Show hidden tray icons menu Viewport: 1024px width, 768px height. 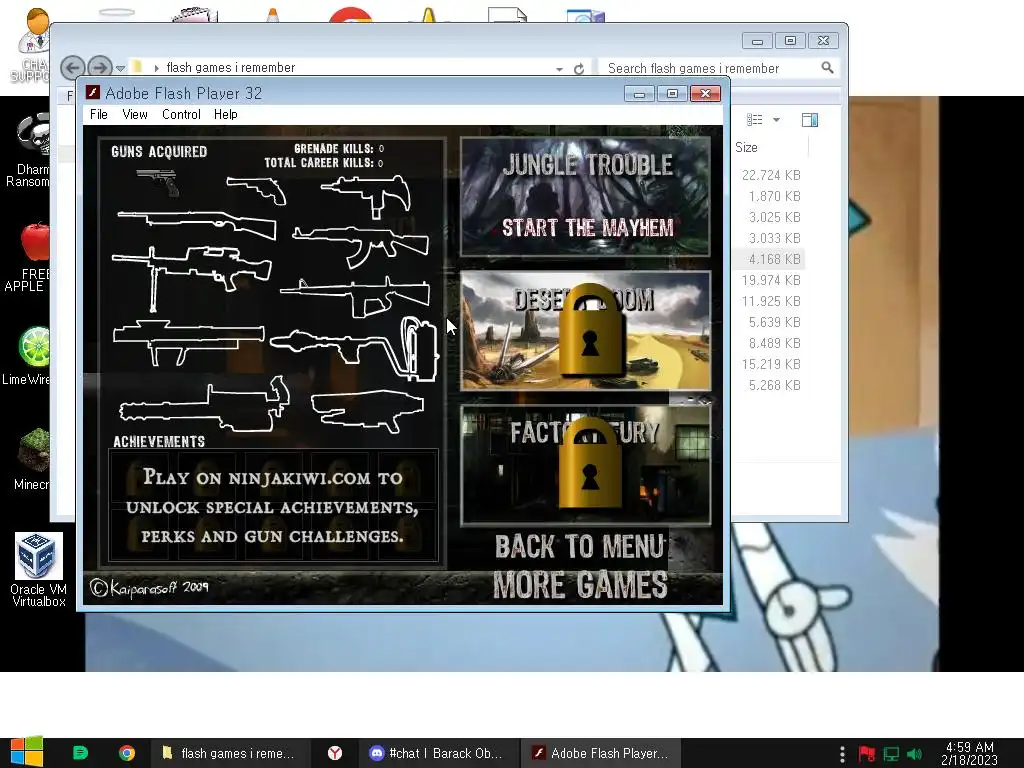[x=842, y=753]
